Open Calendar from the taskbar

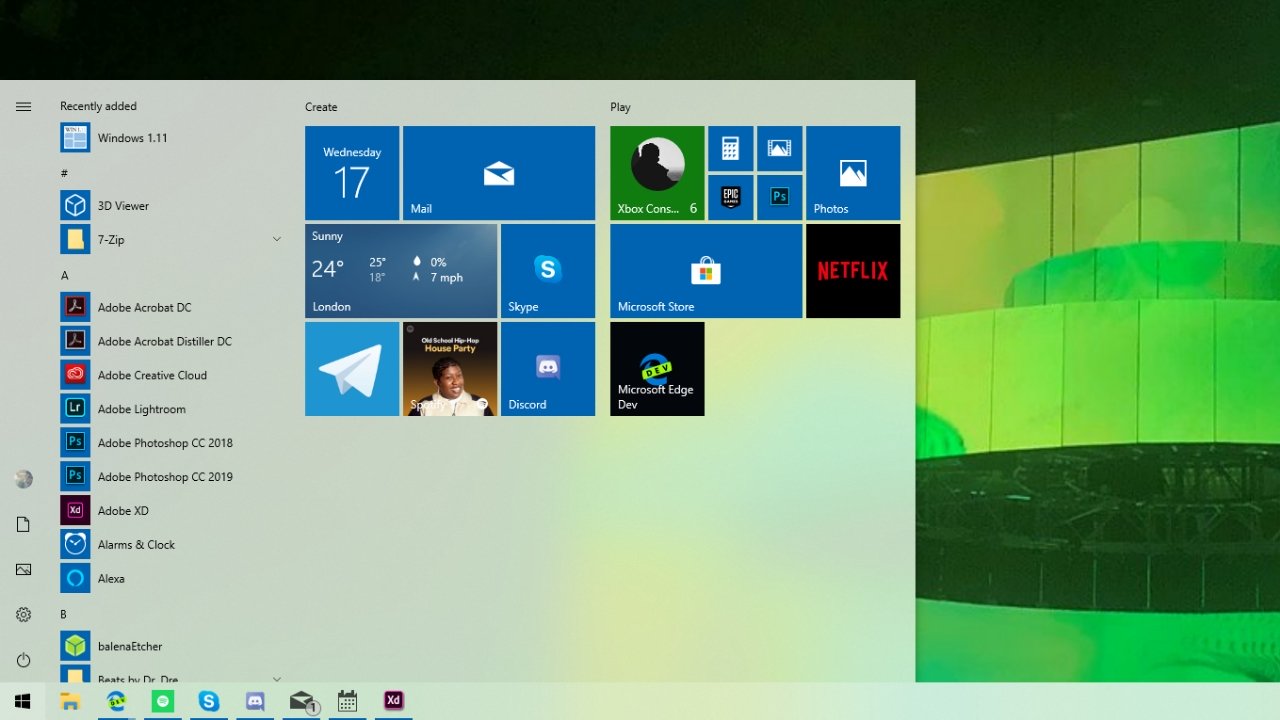tap(348, 701)
